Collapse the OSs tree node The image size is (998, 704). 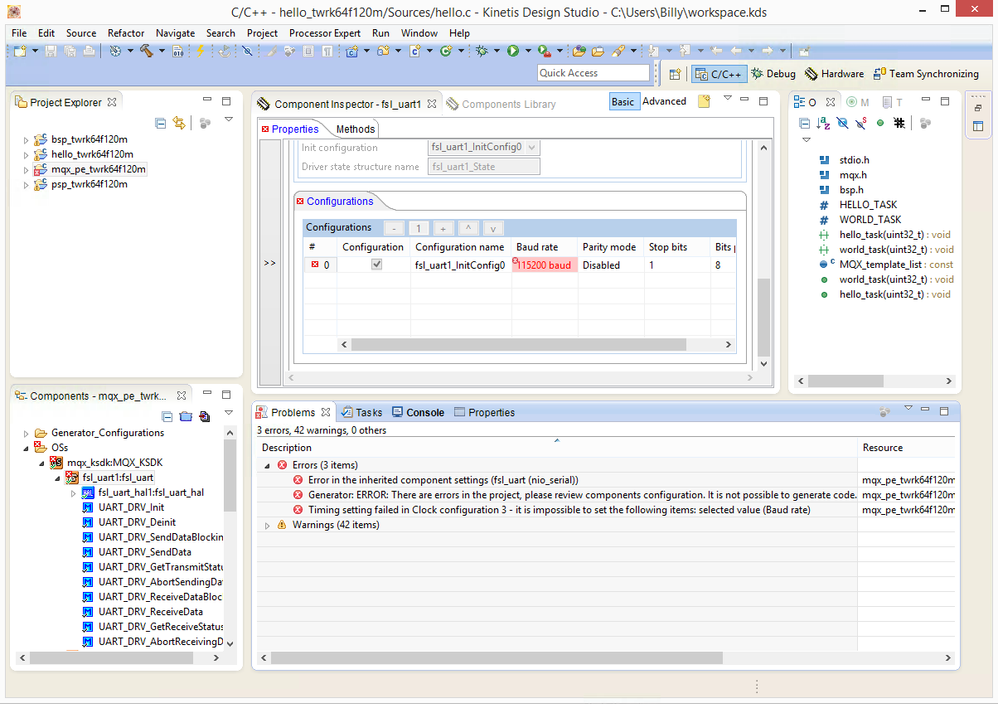[x=26, y=448]
